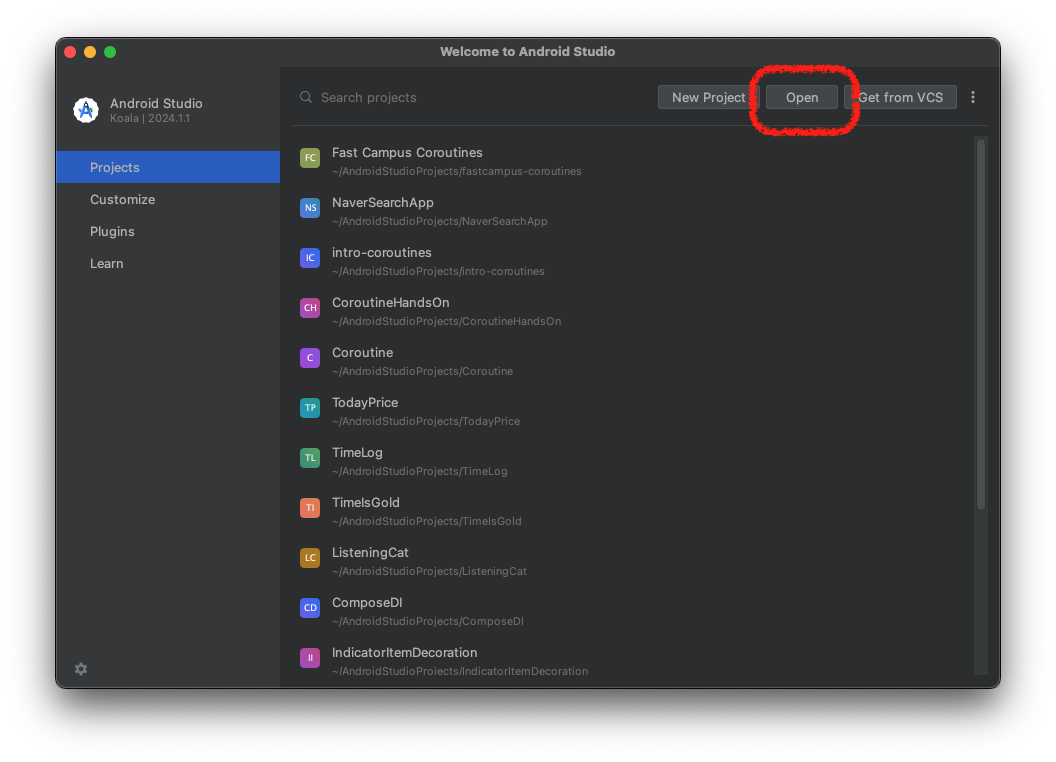Screen dimensions: 1056x762
Task: Click the CD icon of ComposeDI
Action: pos(310,608)
